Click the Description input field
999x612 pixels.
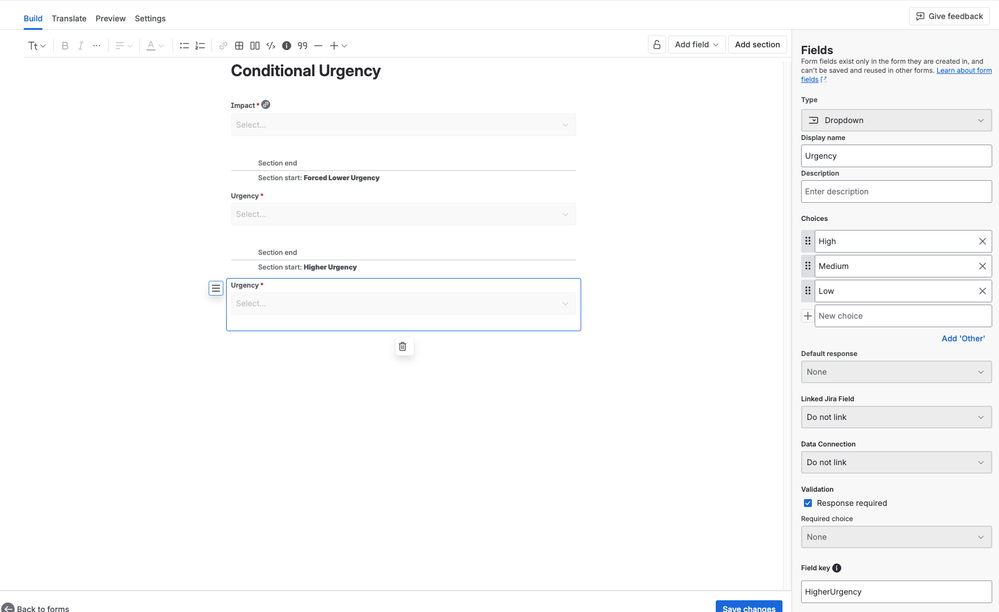pyautogui.click(x=896, y=192)
